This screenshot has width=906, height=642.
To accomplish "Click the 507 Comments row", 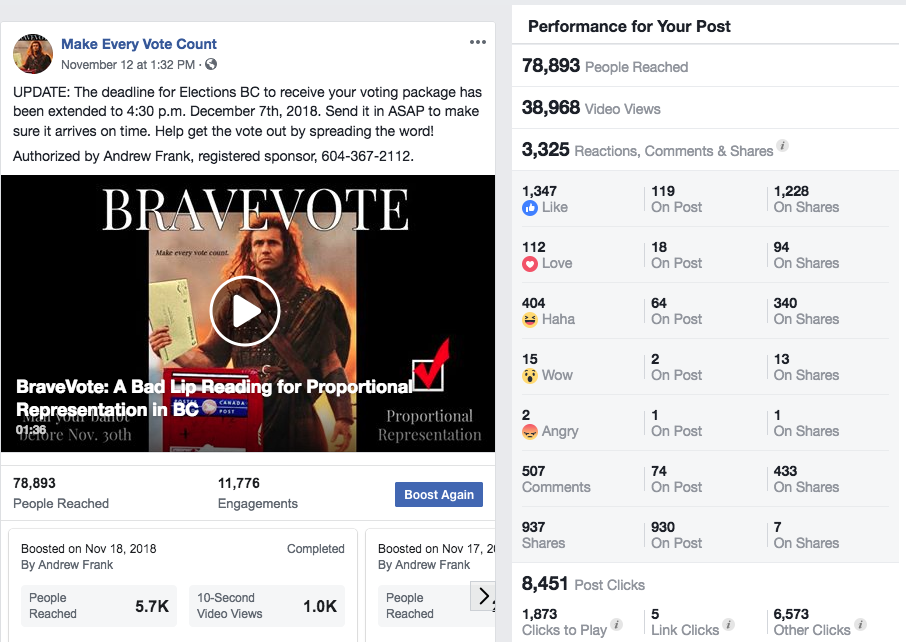I will click(706, 479).
